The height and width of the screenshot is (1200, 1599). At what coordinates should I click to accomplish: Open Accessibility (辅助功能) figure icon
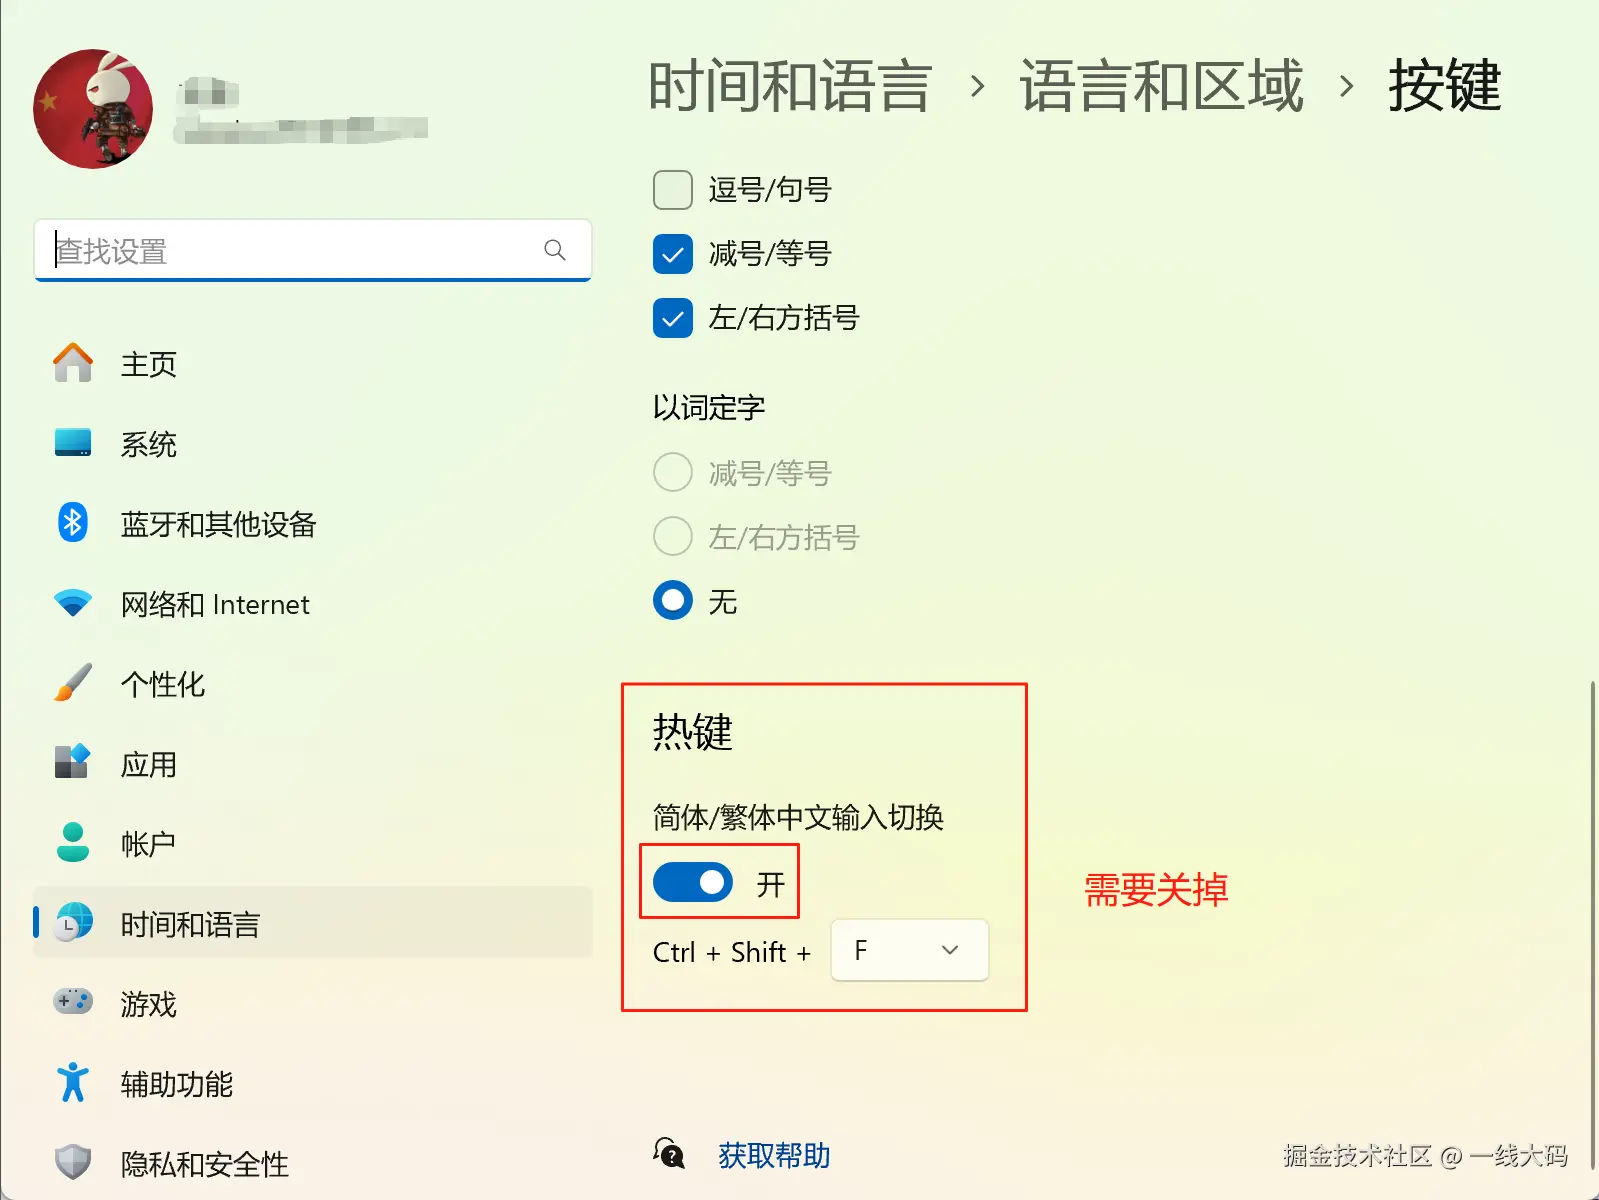click(73, 1083)
